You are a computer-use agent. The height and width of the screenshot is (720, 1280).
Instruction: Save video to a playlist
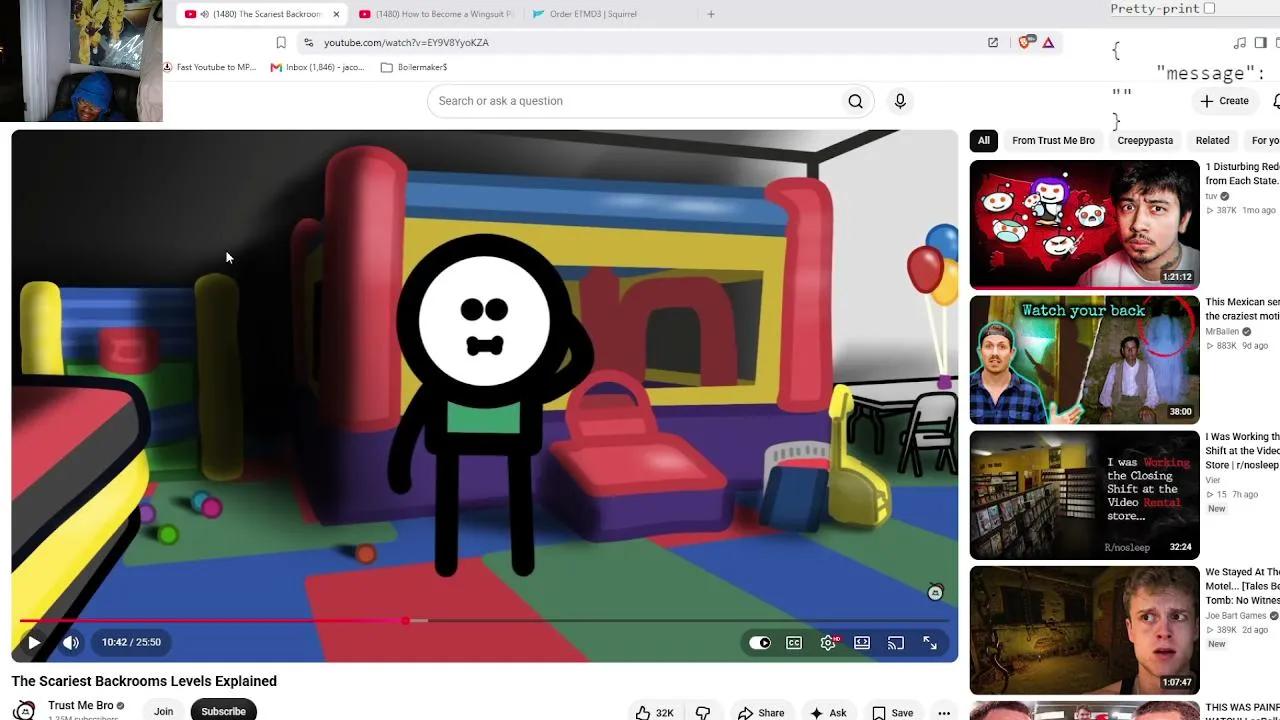point(892,713)
